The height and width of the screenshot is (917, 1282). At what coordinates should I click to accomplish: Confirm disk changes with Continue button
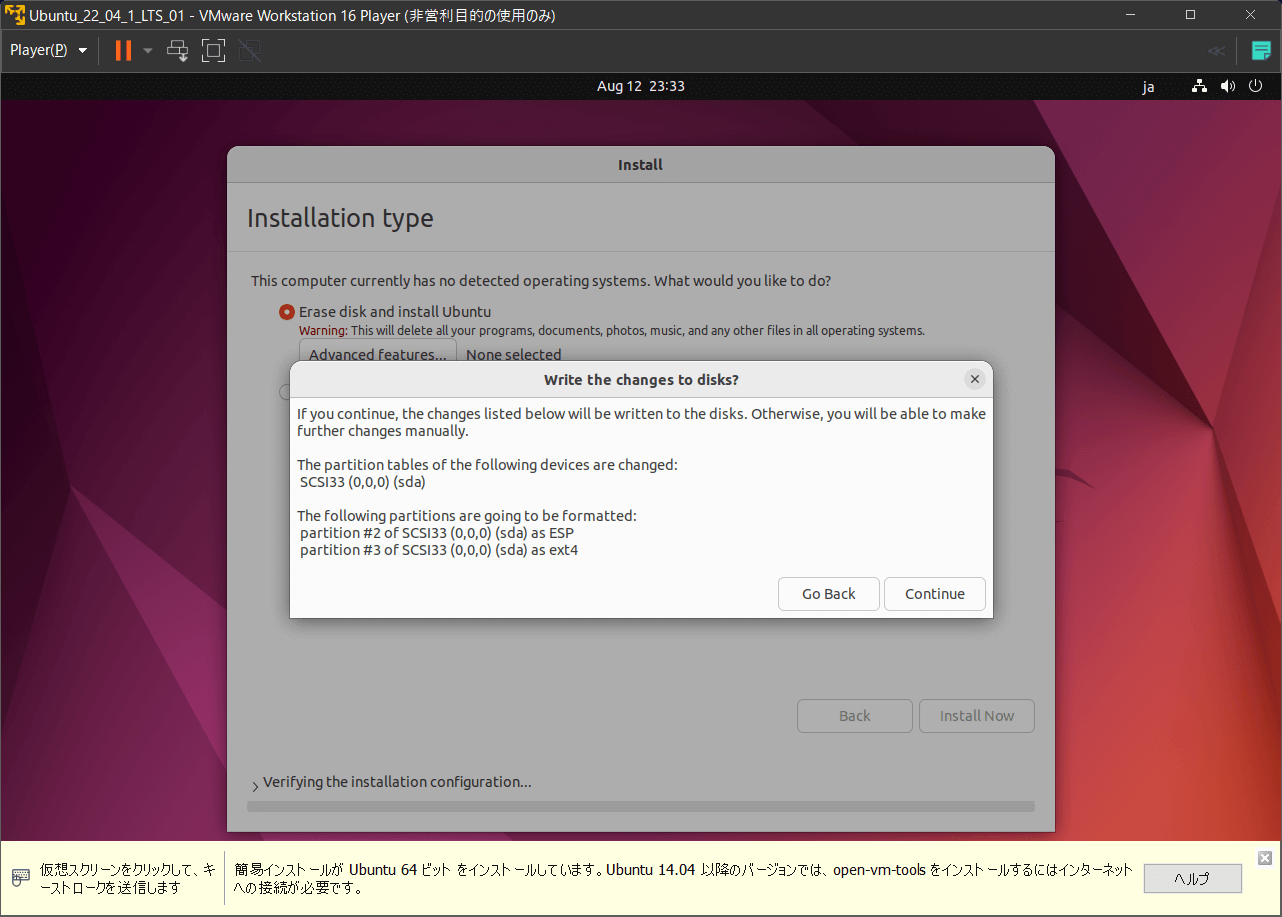tap(935, 594)
